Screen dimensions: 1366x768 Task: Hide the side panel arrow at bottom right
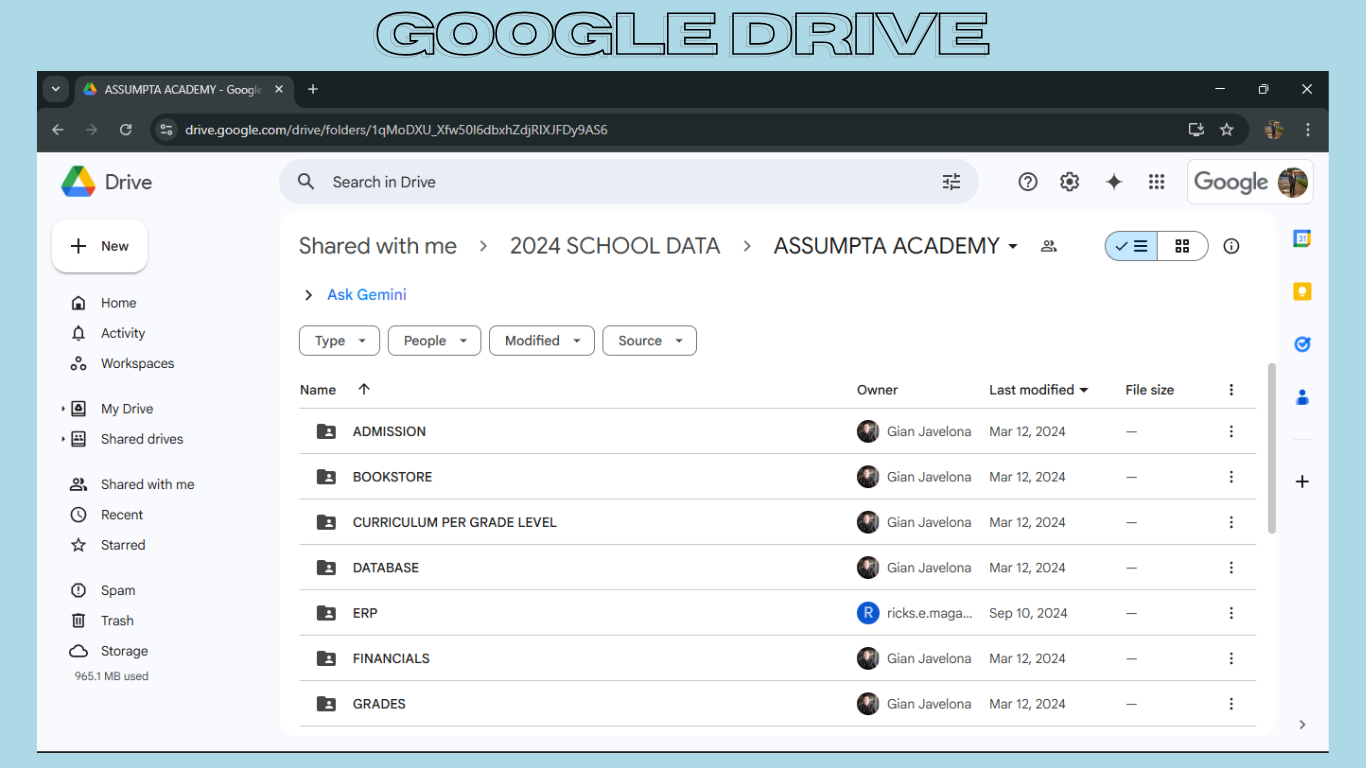coord(1302,725)
